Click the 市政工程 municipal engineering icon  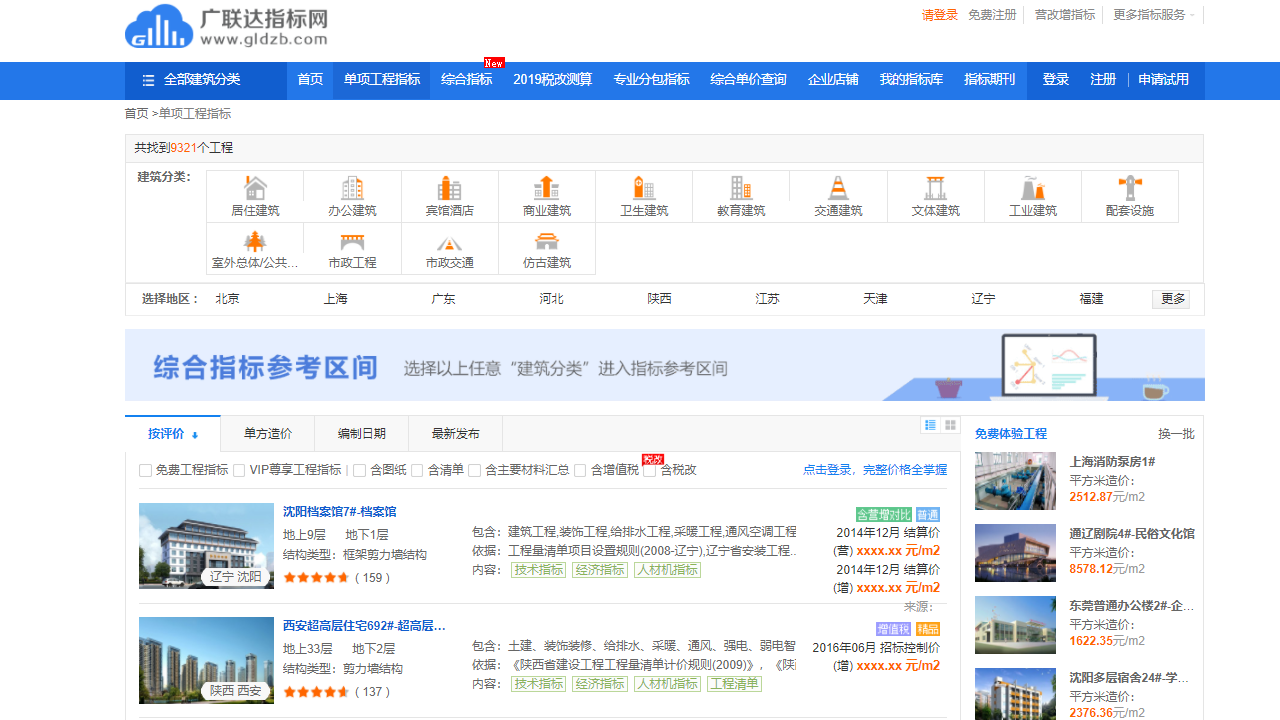[x=352, y=248]
